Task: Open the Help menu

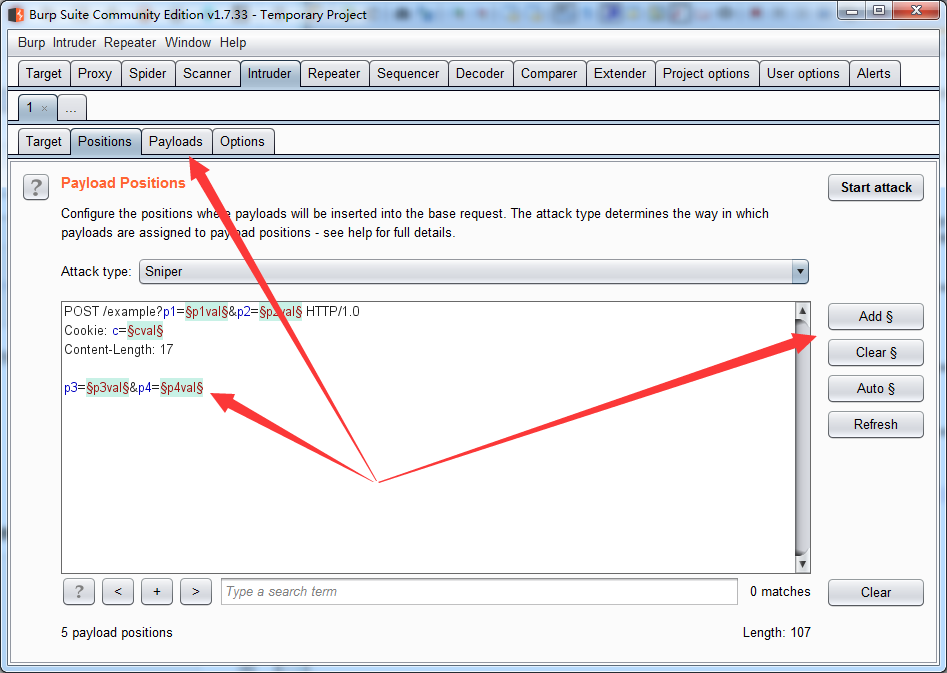Action: click(233, 42)
